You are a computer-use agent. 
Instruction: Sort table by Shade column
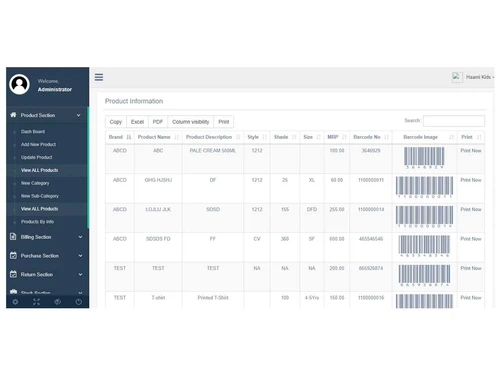[285, 137]
